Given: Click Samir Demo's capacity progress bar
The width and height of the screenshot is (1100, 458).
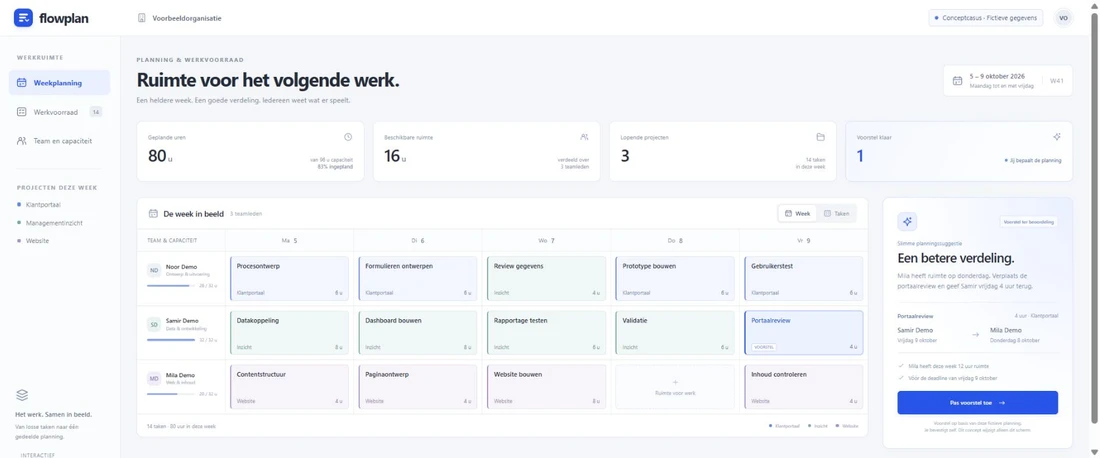Looking at the screenshot, I should [x=171, y=340].
